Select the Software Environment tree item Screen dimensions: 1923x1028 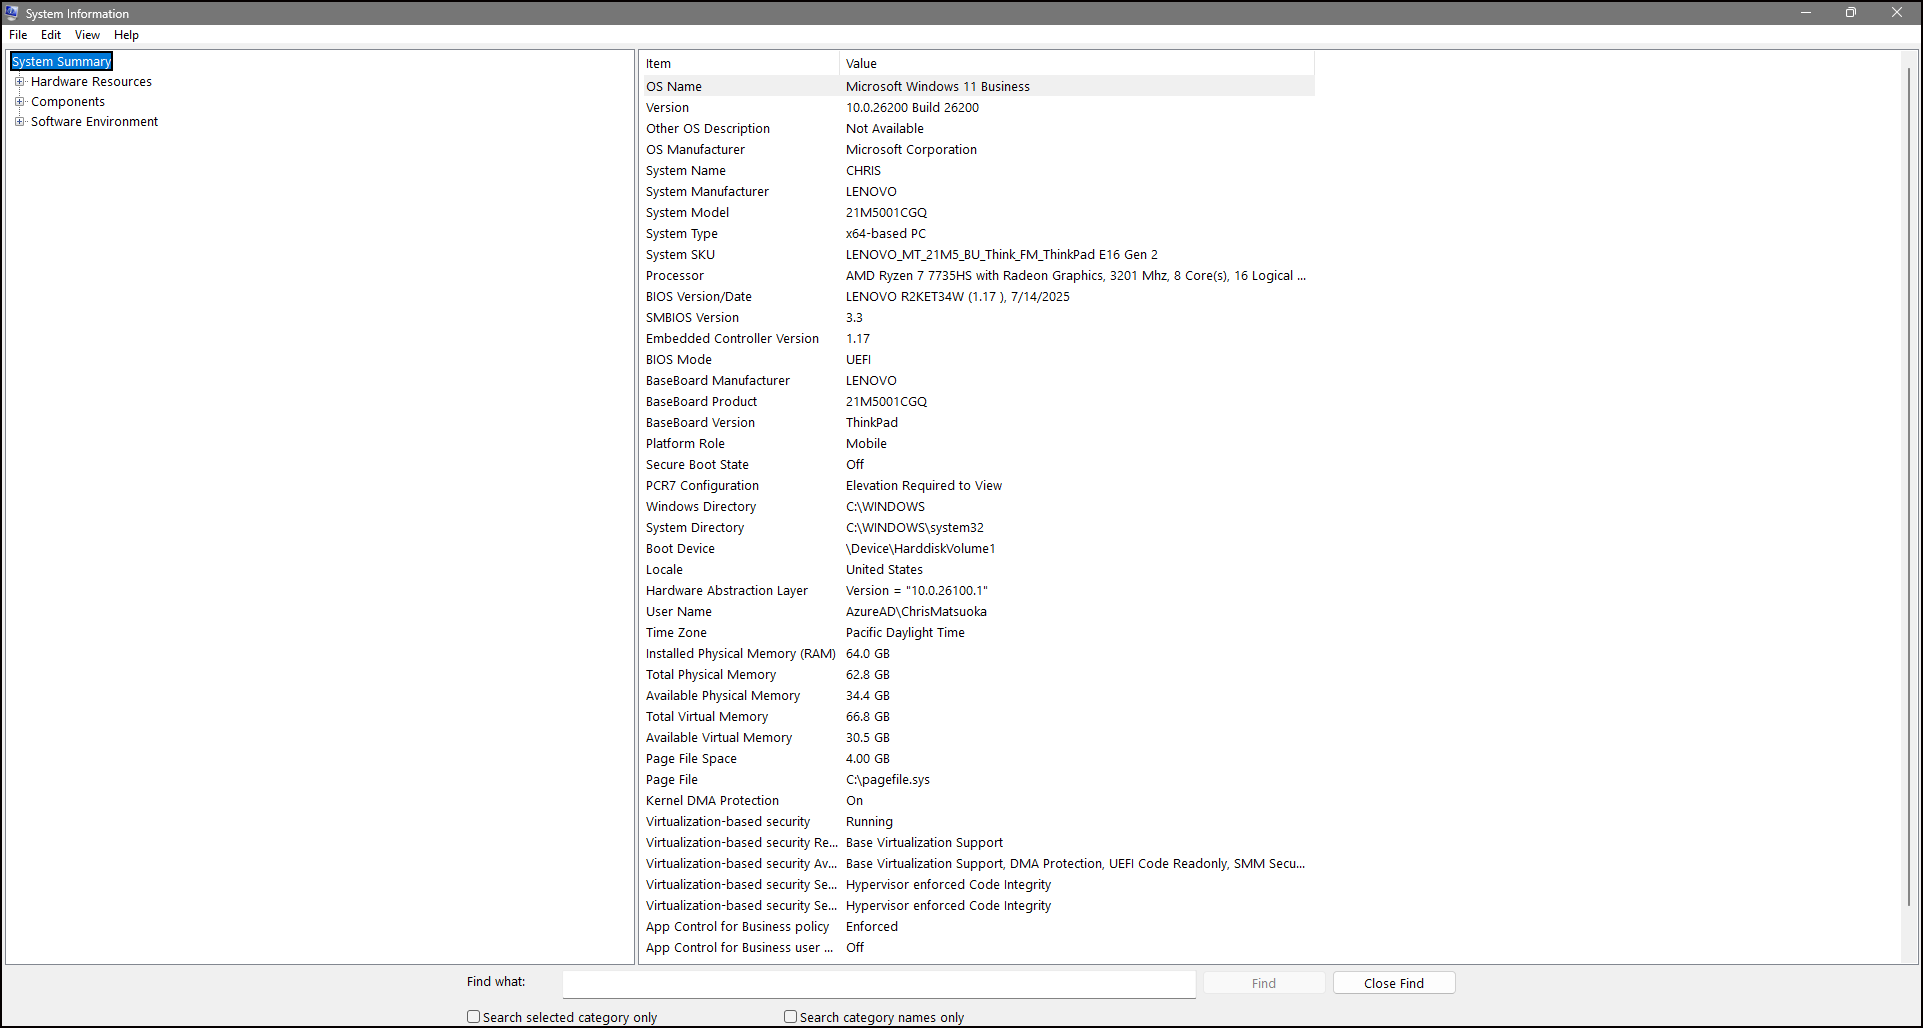click(x=94, y=122)
